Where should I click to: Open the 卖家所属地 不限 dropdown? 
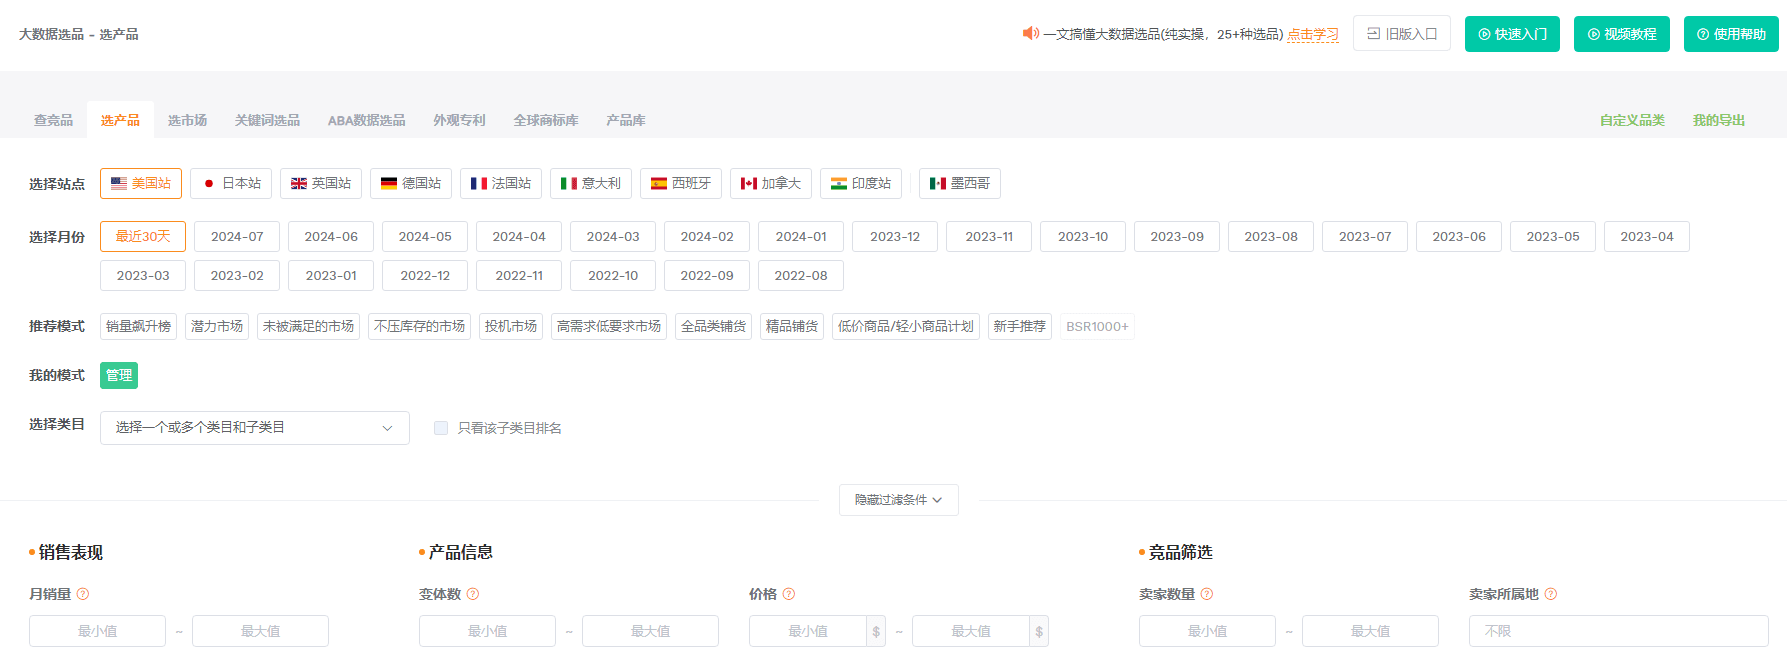click(x=1619, y=631)
